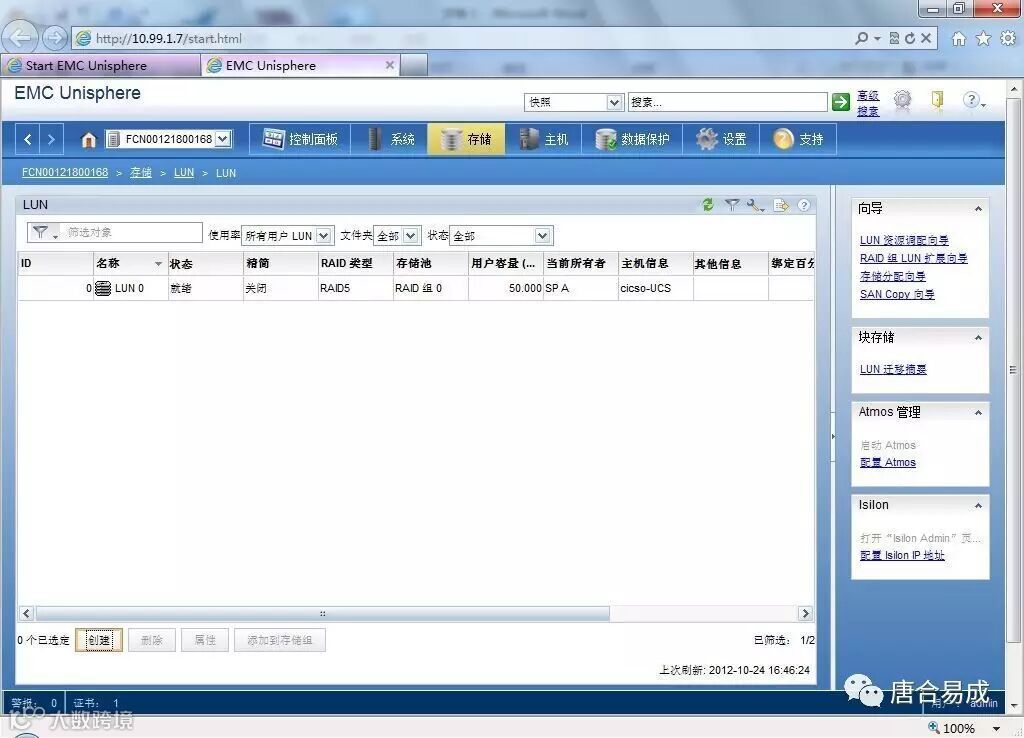Image resolution: width=1024 pixels, height=738 pixels.
Task: Open the 主机 hosts tab
Action: (543, 139)
